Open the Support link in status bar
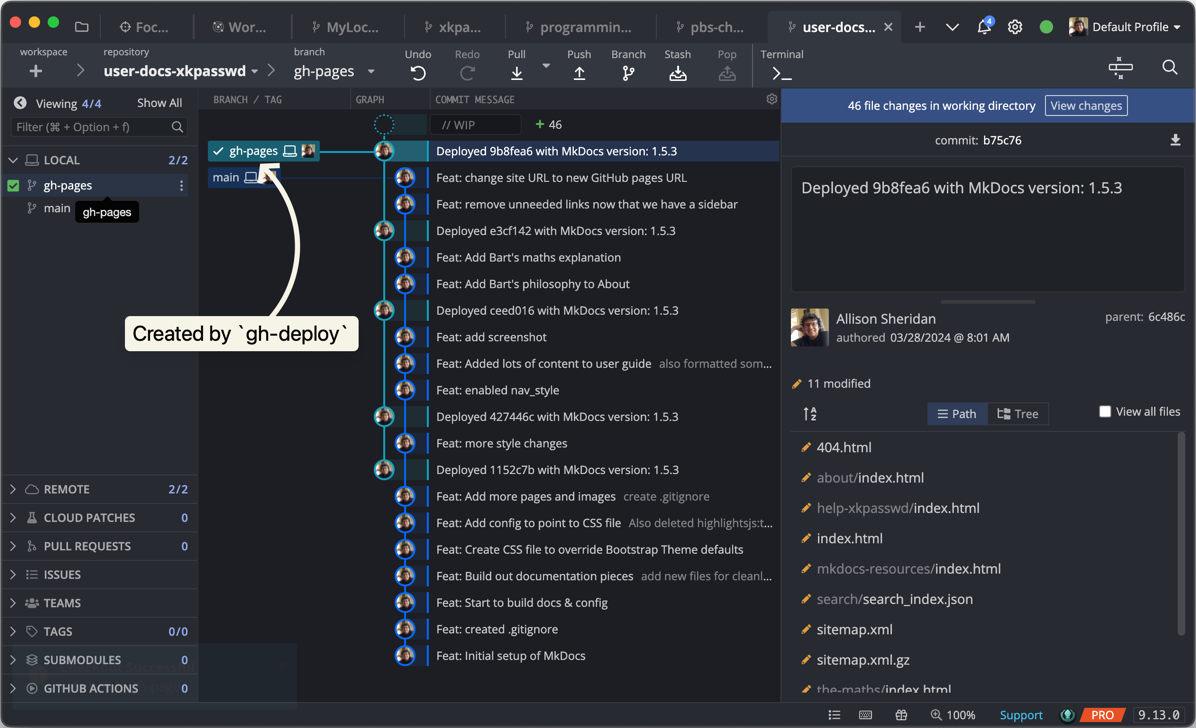The image size is (1196, 728). [1021, 715]
